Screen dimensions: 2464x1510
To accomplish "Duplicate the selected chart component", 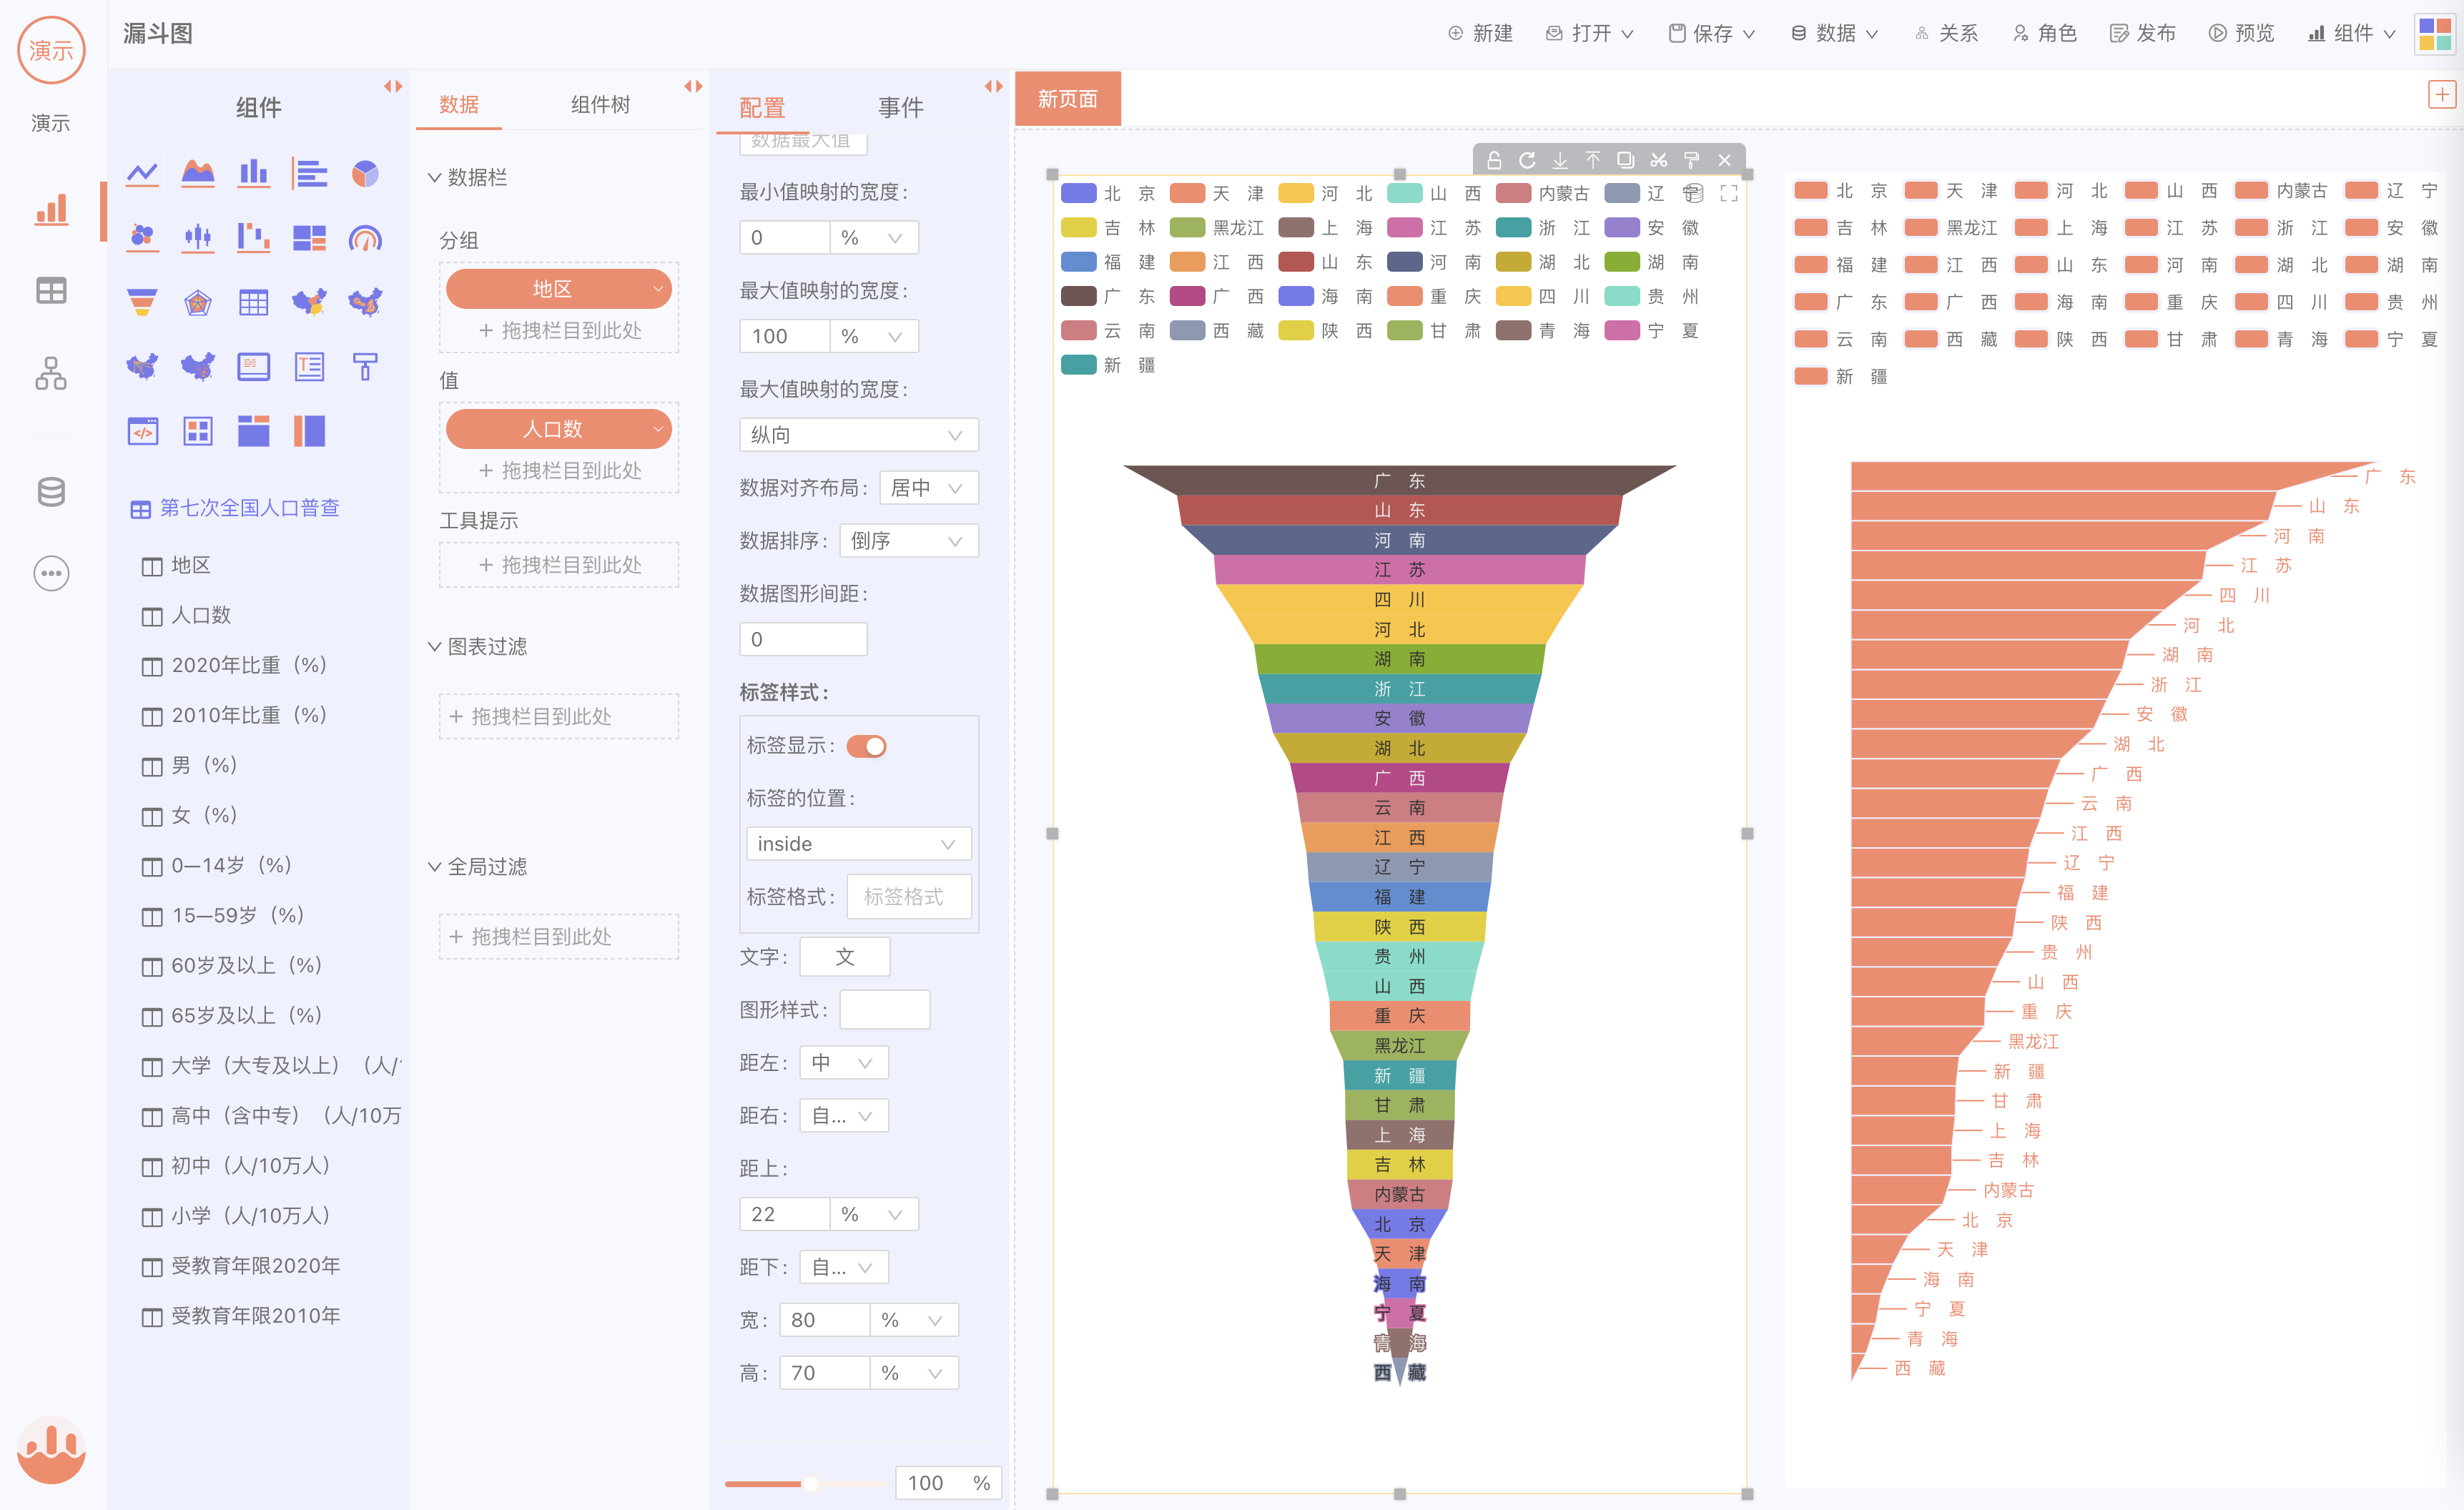I will 1626,160.
